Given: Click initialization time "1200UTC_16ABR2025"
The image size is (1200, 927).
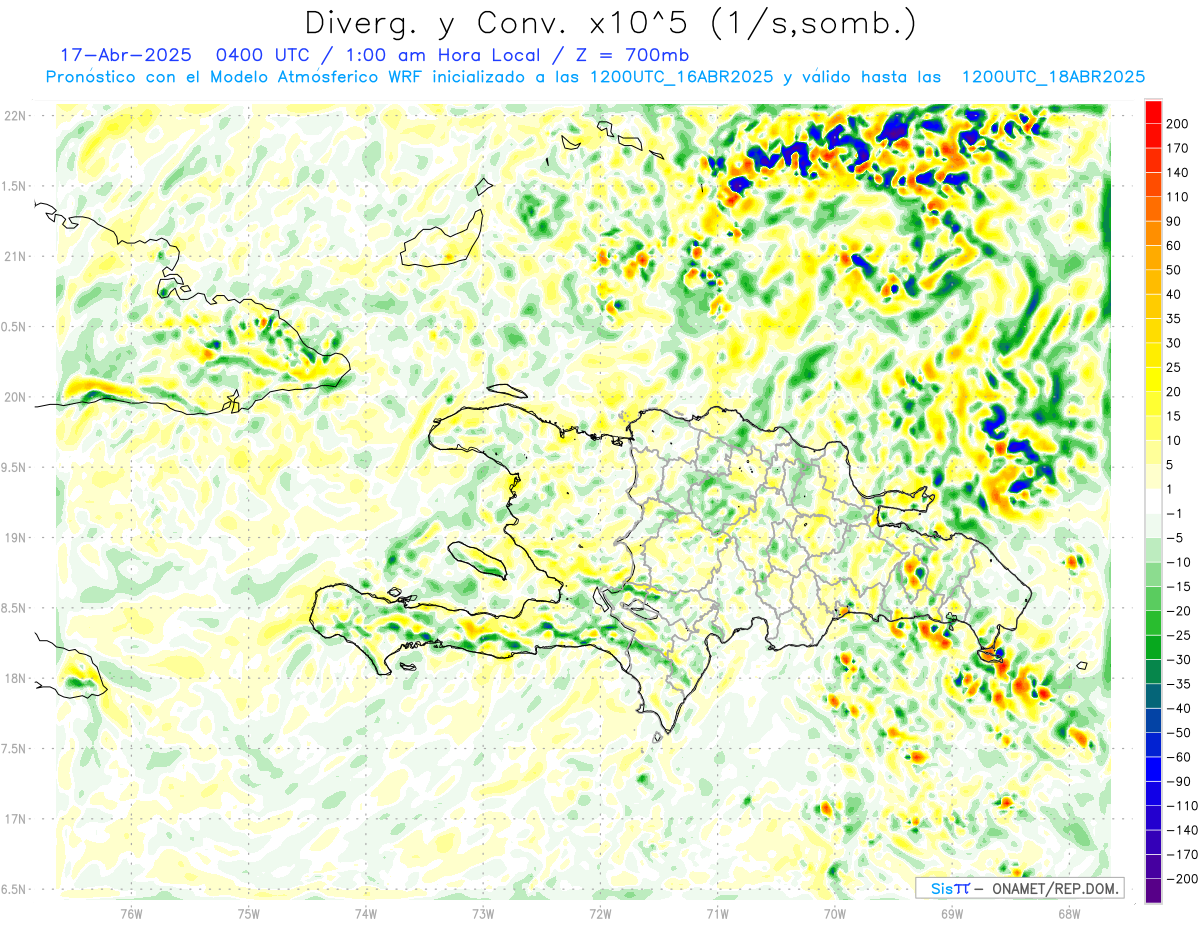Looking at the screenshot, I should (x=681, y=77).
